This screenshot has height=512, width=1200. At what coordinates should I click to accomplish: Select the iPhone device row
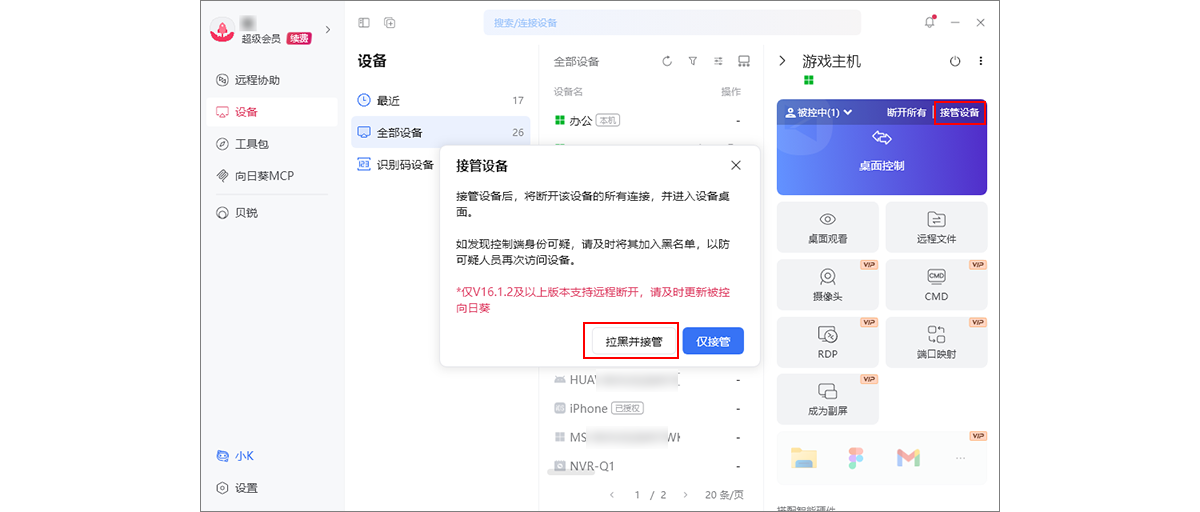click(x=651, y=408)
